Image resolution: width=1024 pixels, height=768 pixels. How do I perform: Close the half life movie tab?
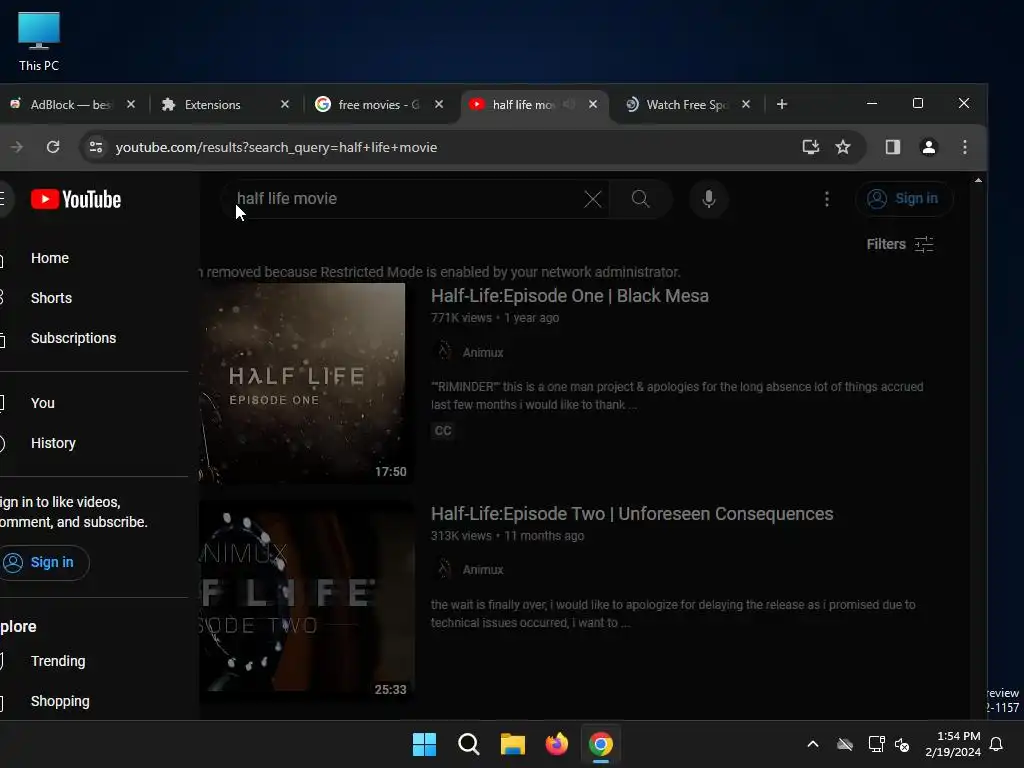(593, 104)
